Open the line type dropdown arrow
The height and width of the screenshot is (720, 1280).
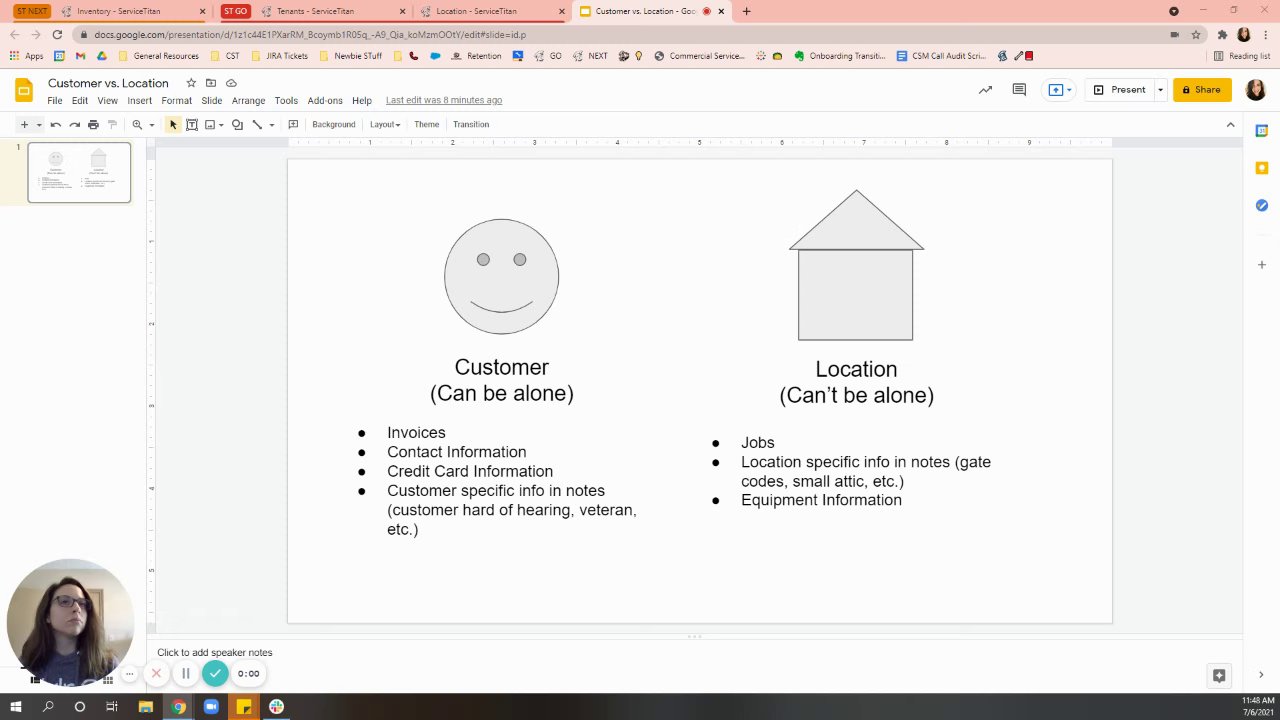click(x=271, y=125)
